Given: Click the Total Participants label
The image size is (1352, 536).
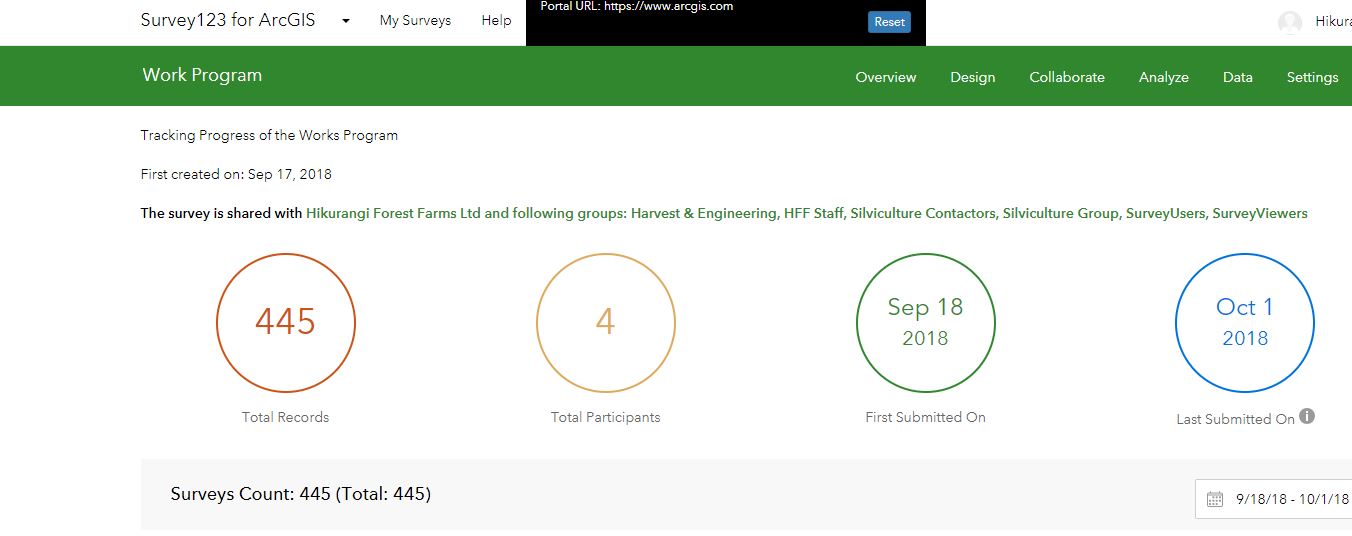Looking at the screenshot, I should point(605,417).
